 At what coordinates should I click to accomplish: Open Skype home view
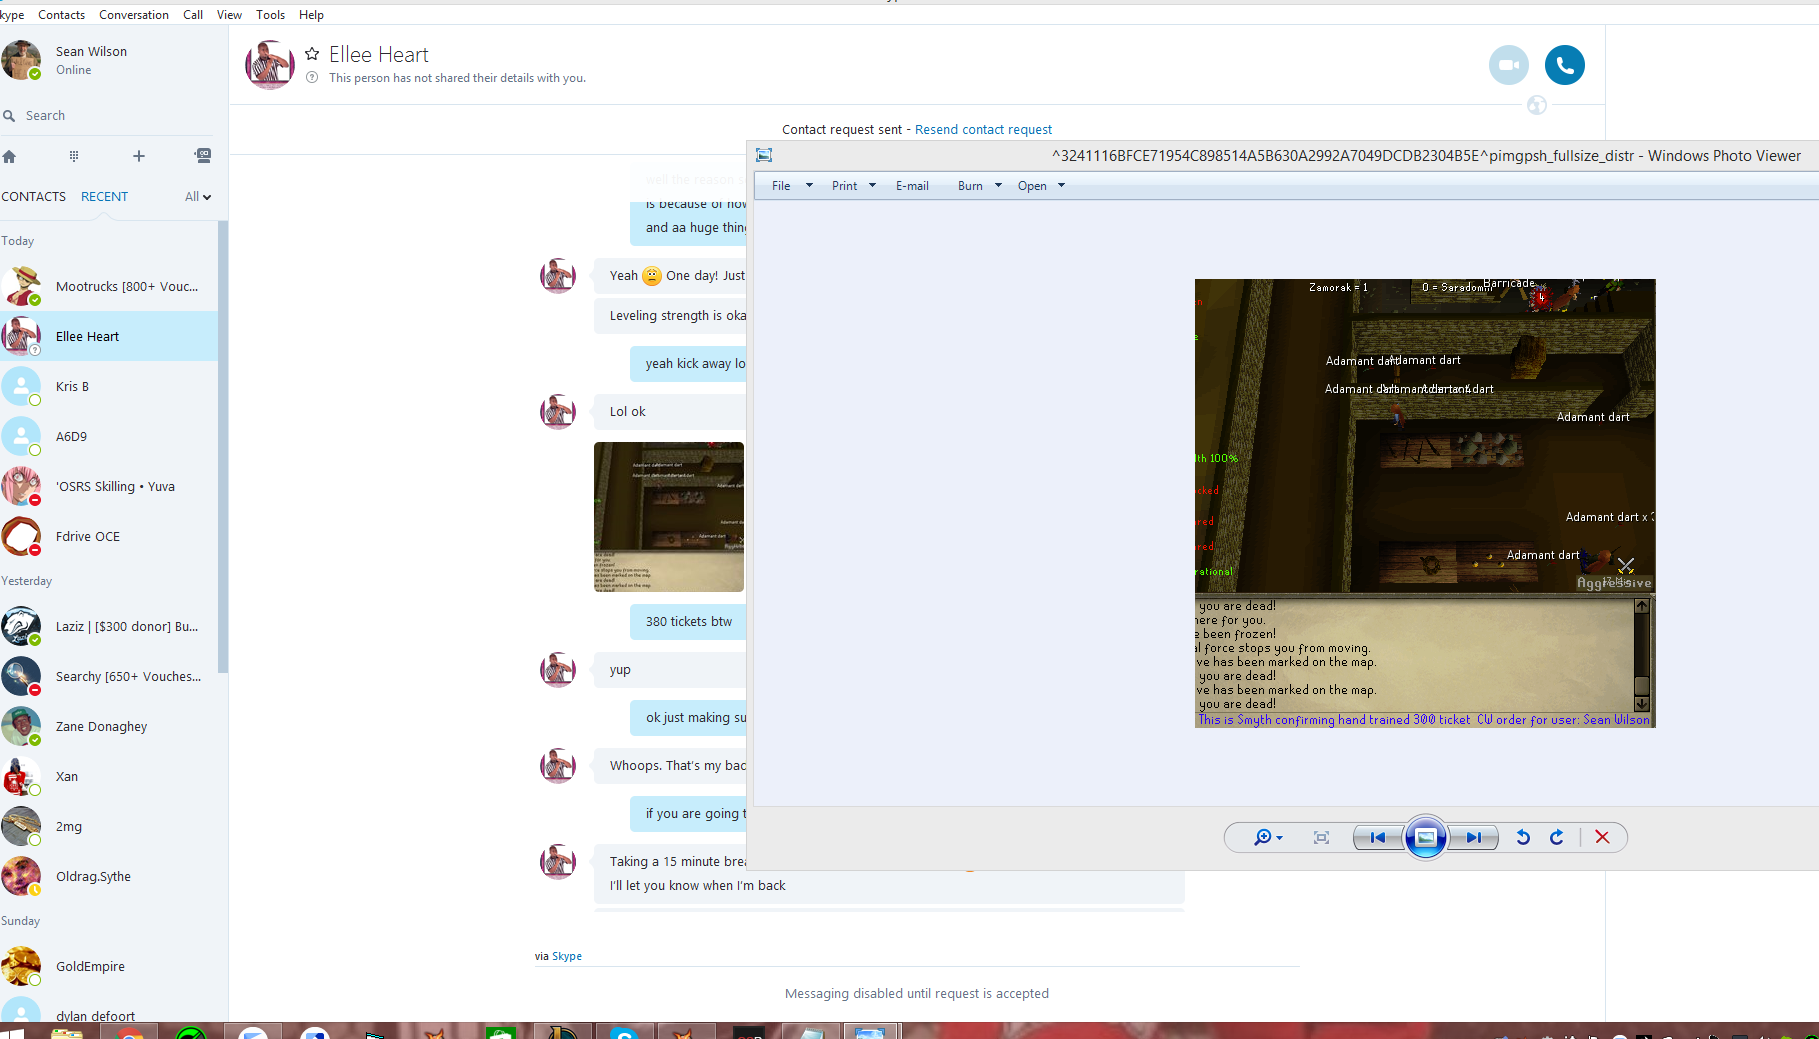9,156
